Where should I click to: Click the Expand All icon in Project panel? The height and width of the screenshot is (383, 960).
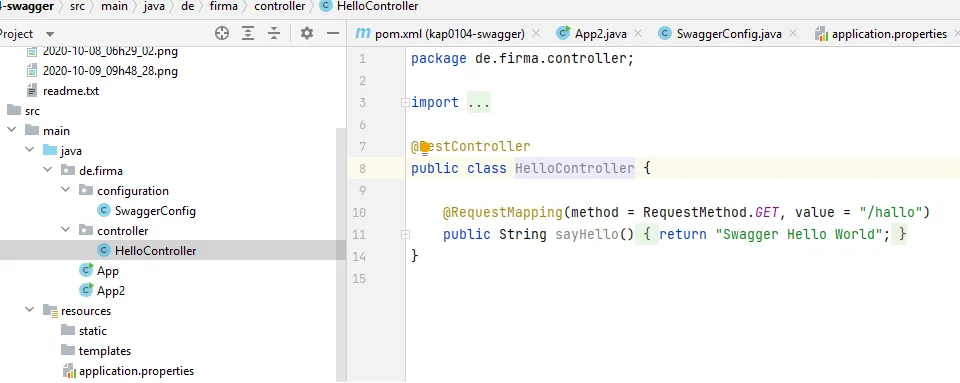click(x=247, y=34)
